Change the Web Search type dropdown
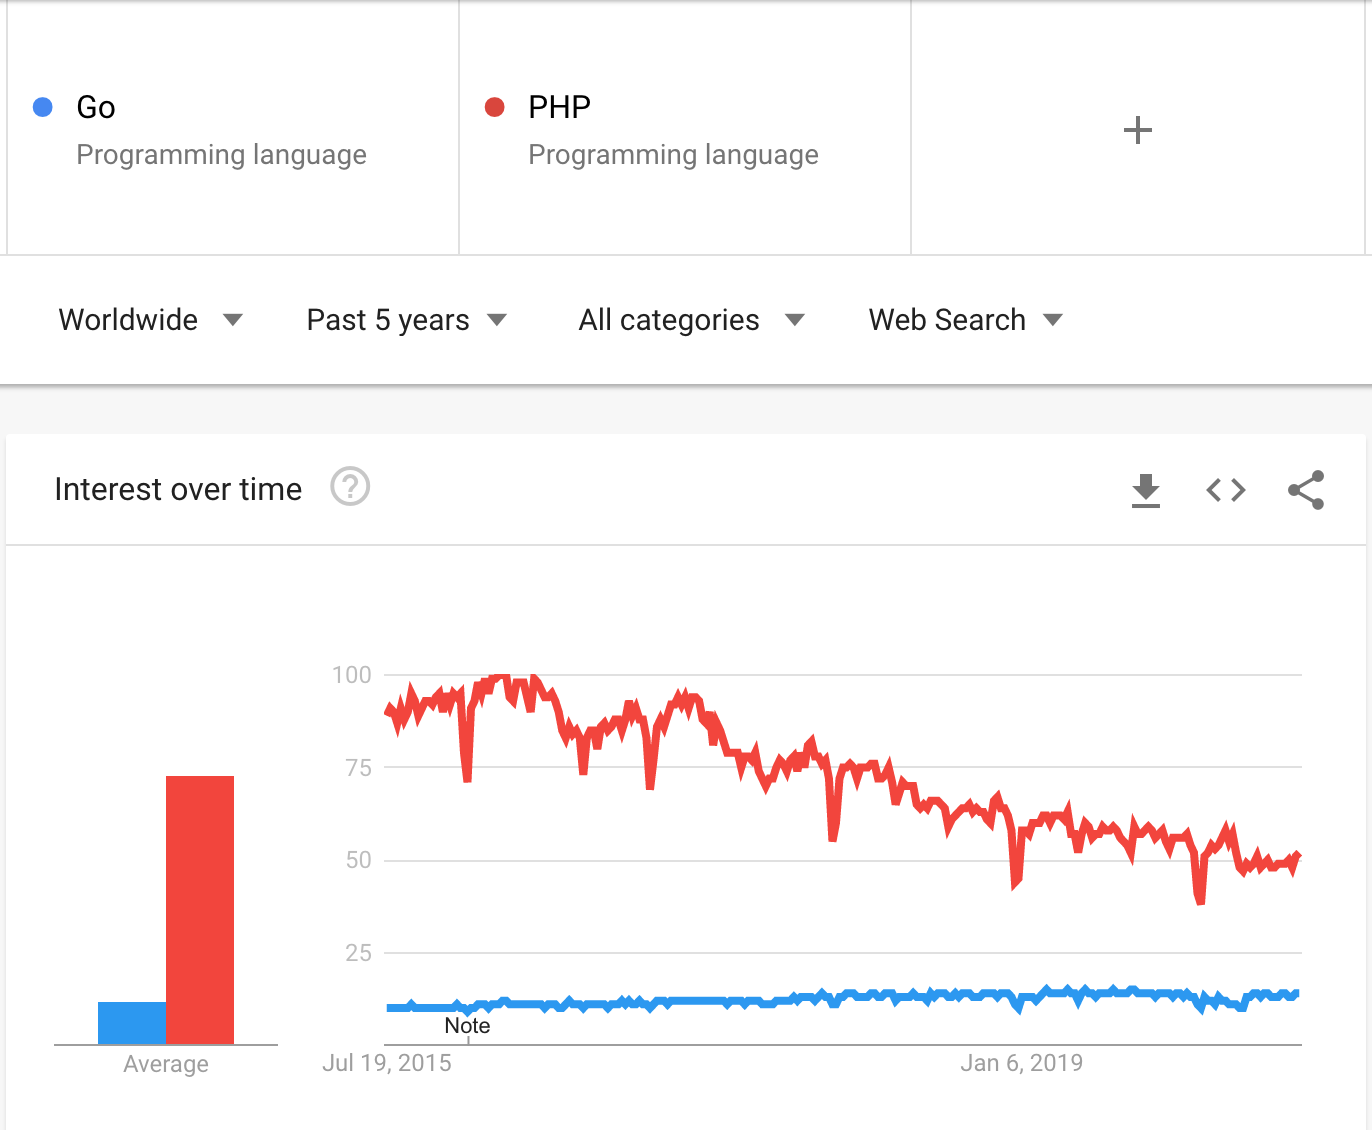1372x1130 pixels. tap(965, 320)
